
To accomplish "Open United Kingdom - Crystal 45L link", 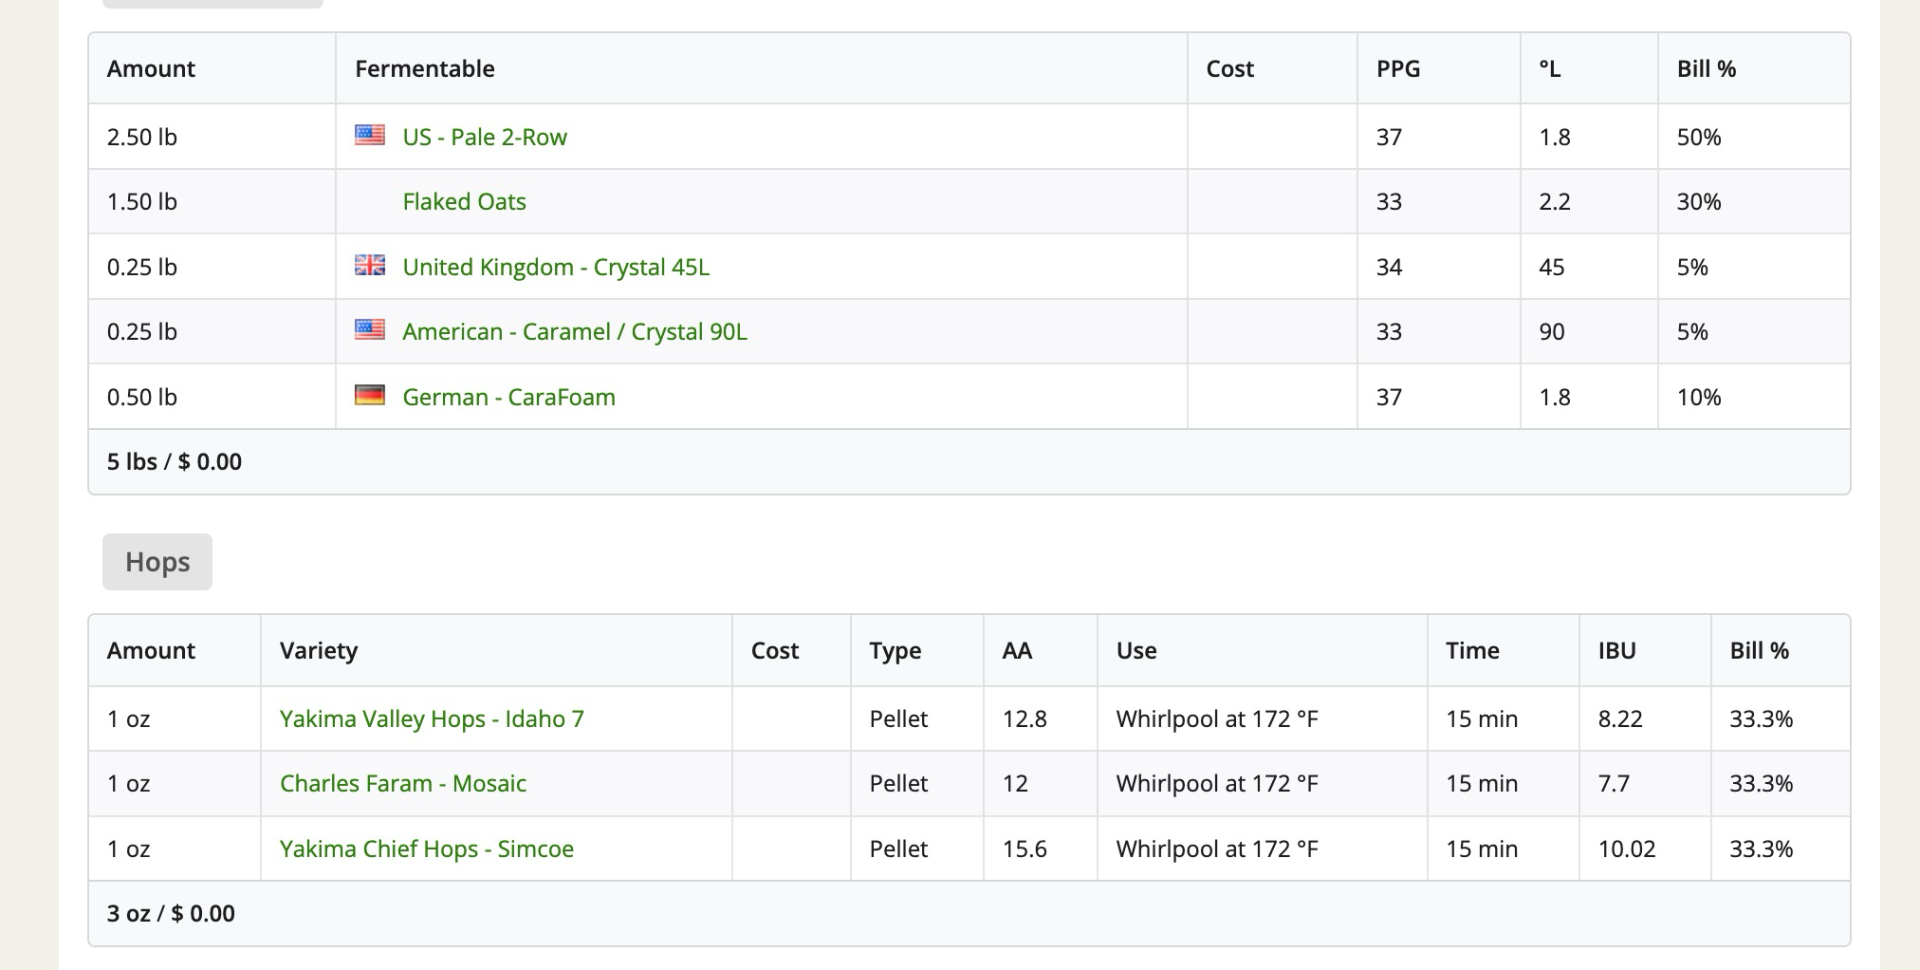I will pyautogui.click(x=555, y=267).
